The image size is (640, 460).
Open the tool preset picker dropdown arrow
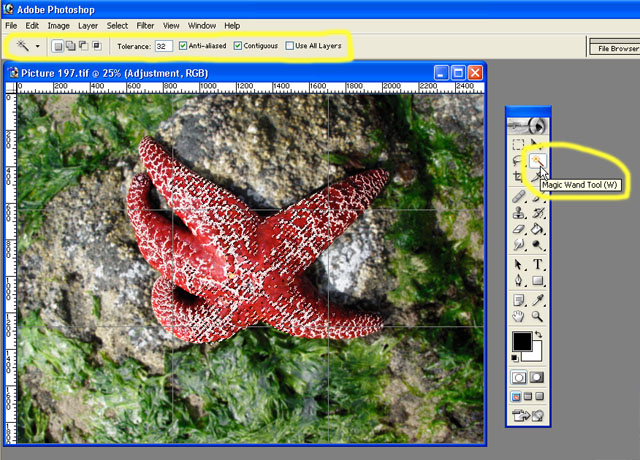pyautogui.click(x=38, y=46)
